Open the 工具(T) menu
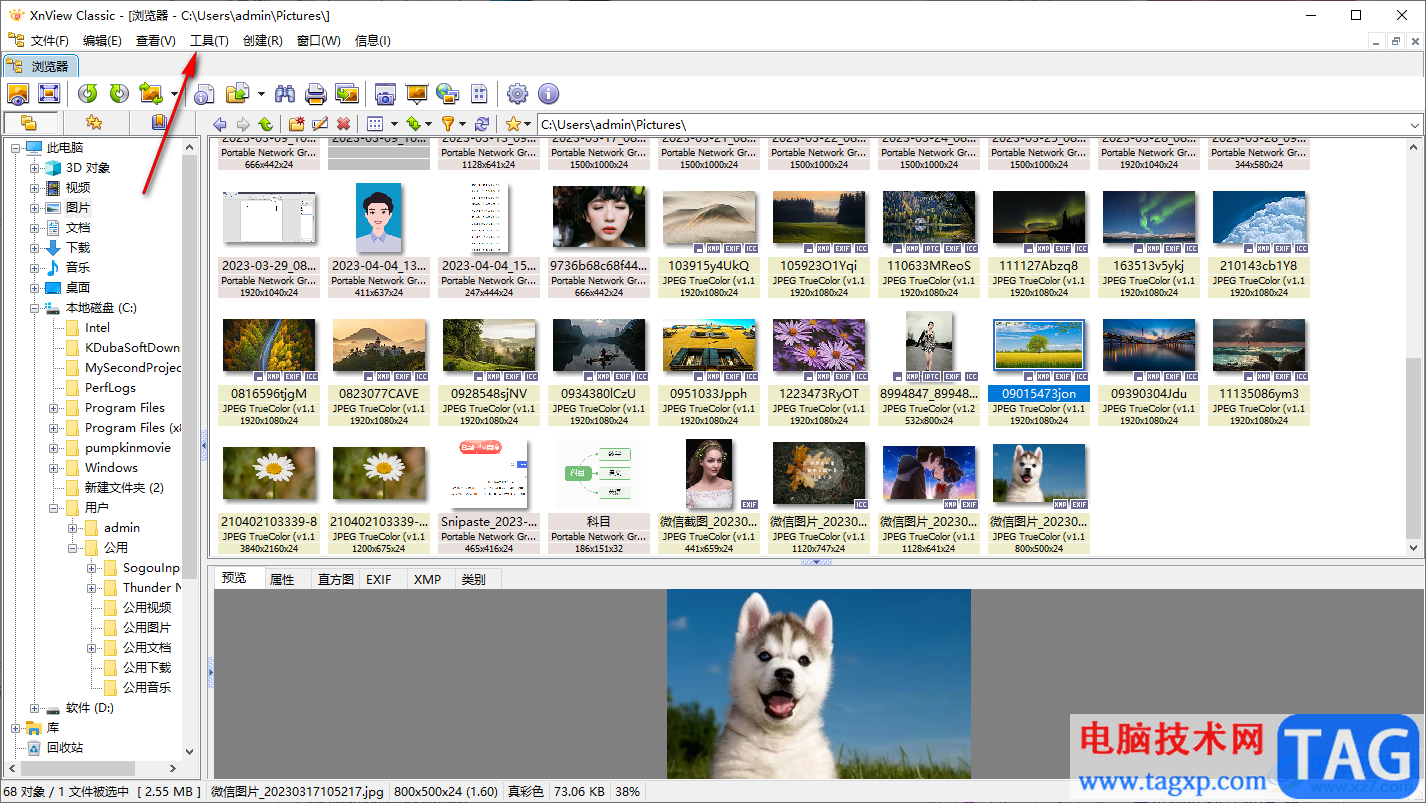Viewport: 1426px width, 803px height. [x=209, y=41]
